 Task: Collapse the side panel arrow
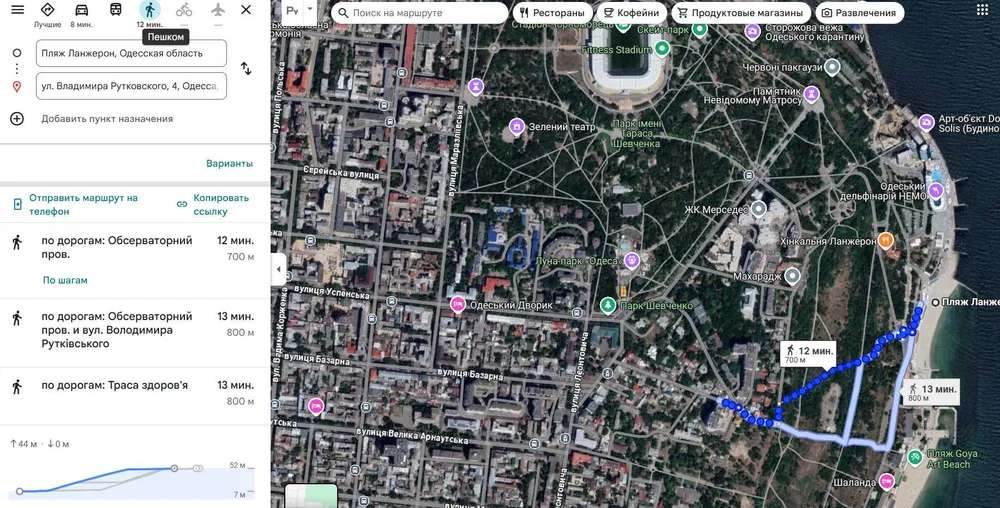[x=277, y=269]
